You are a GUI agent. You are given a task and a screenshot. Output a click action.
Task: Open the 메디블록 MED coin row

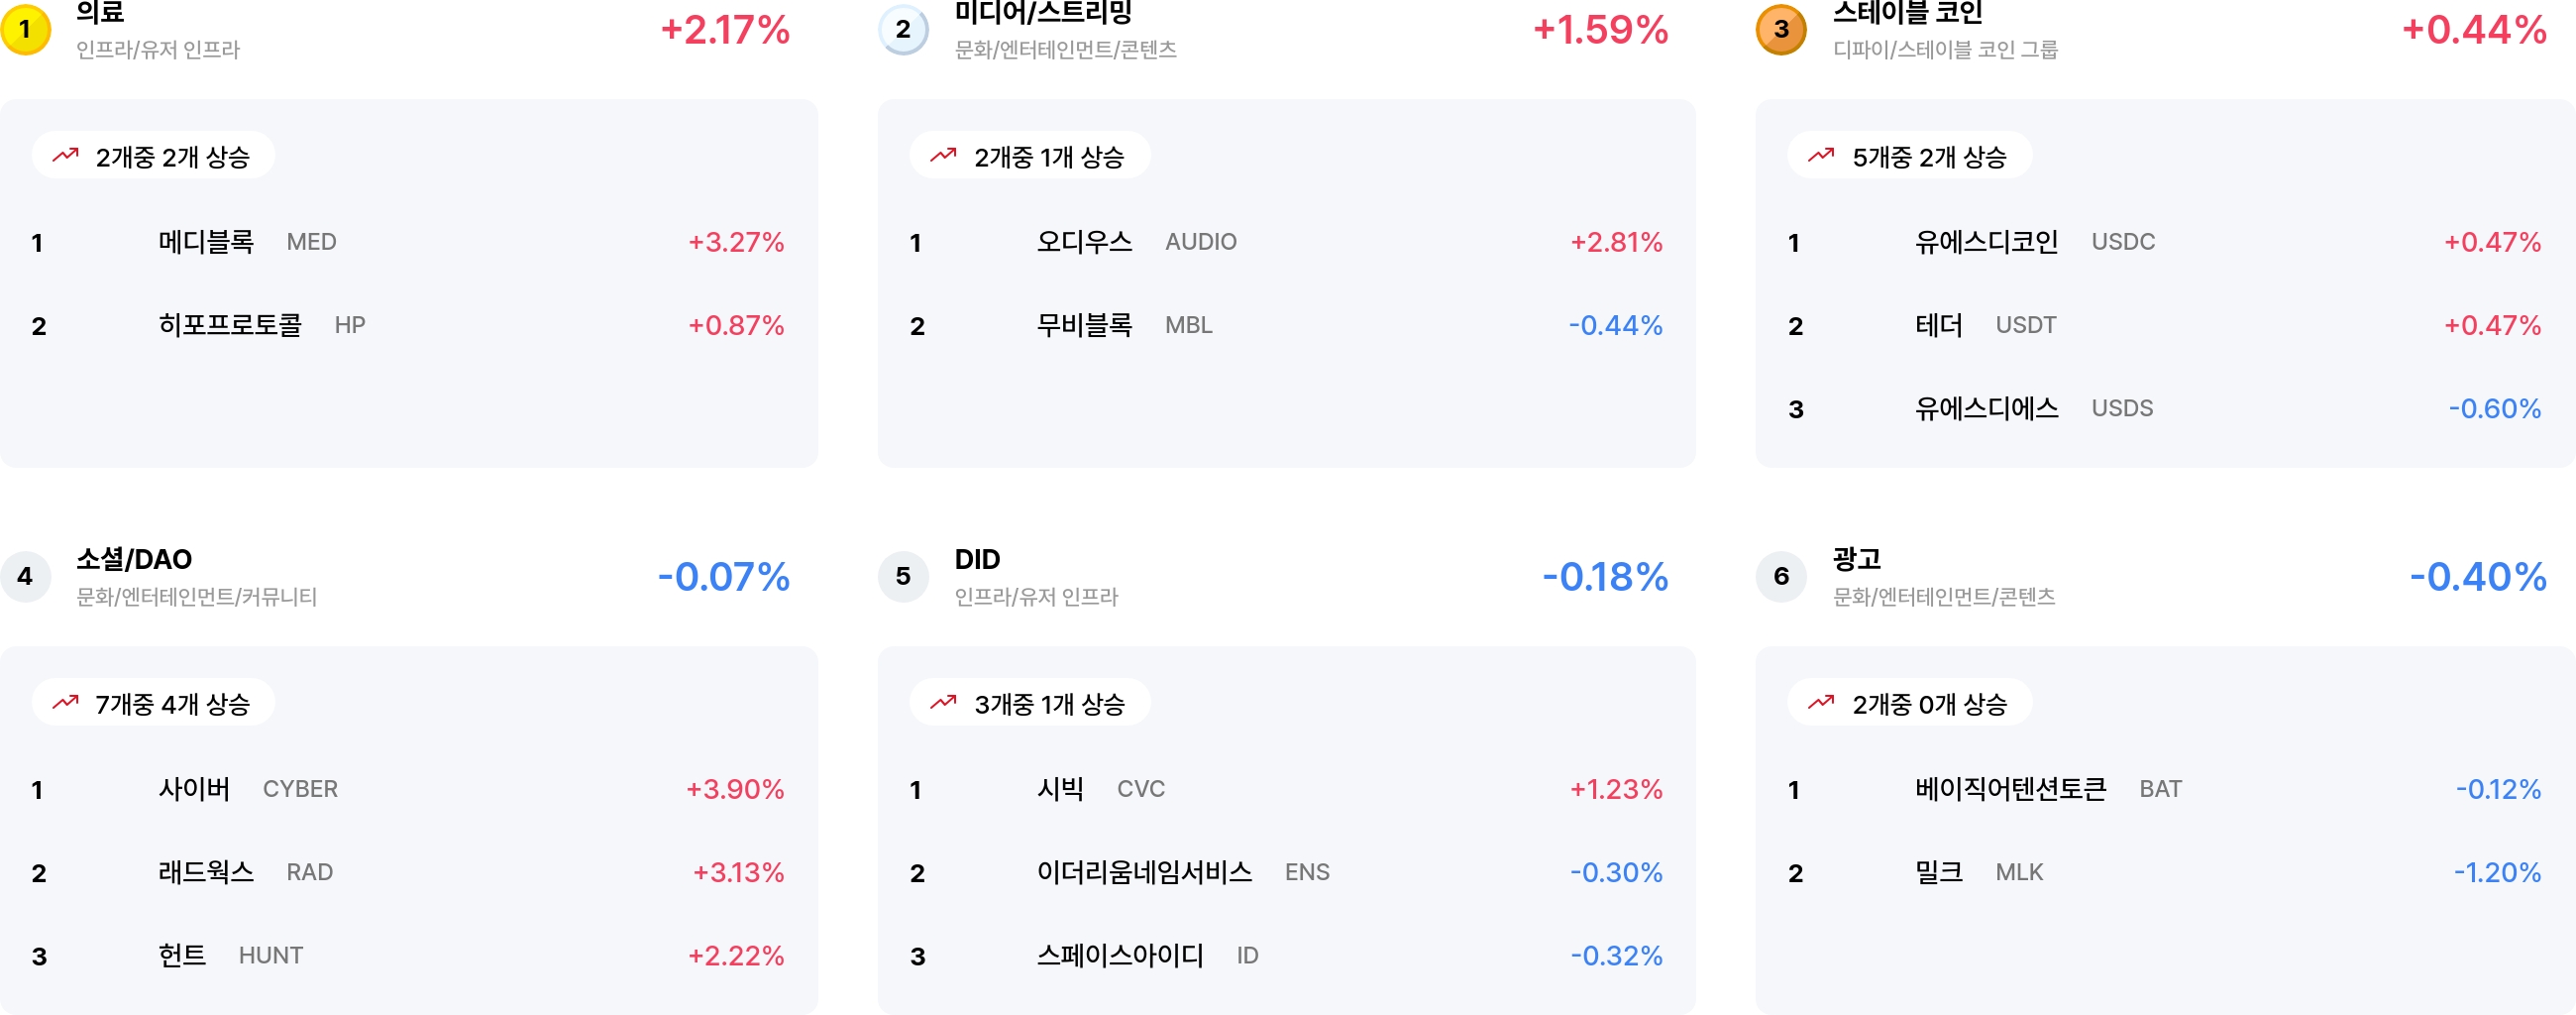coord(409,242)
